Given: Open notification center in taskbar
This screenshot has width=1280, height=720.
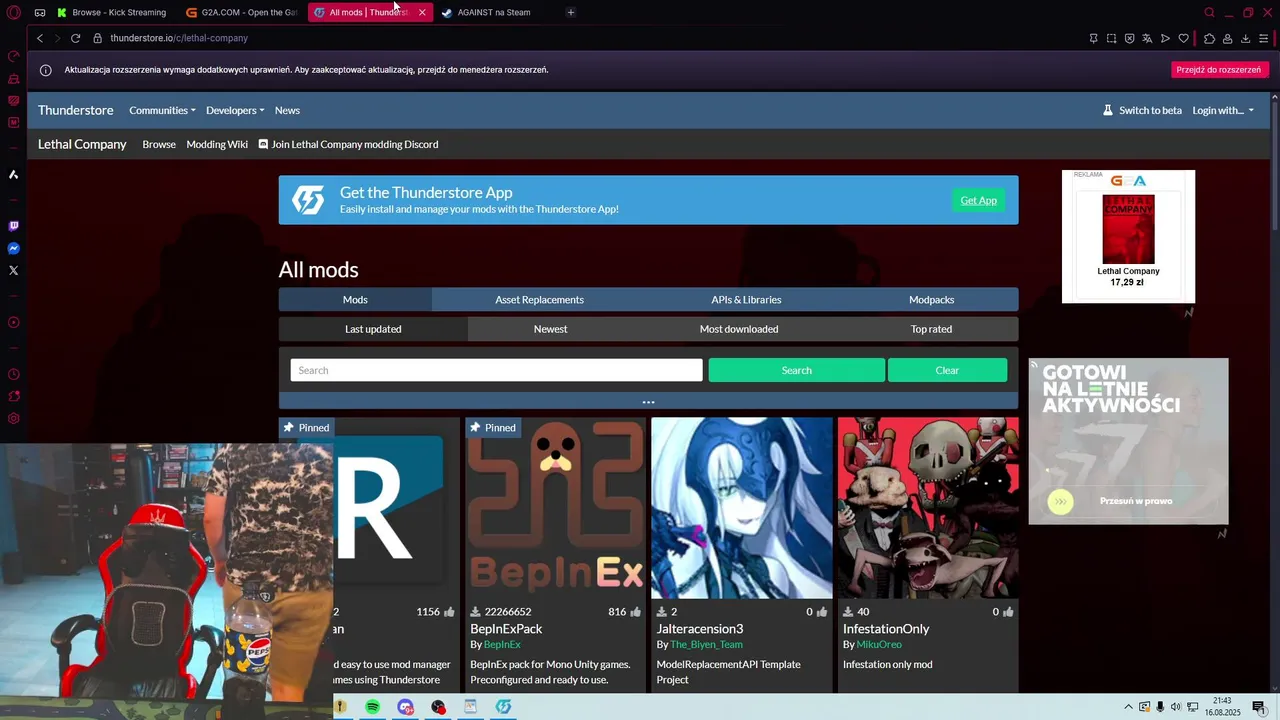Looking at the screenshot, I should pyautogui.click(x=1259, y=707).
